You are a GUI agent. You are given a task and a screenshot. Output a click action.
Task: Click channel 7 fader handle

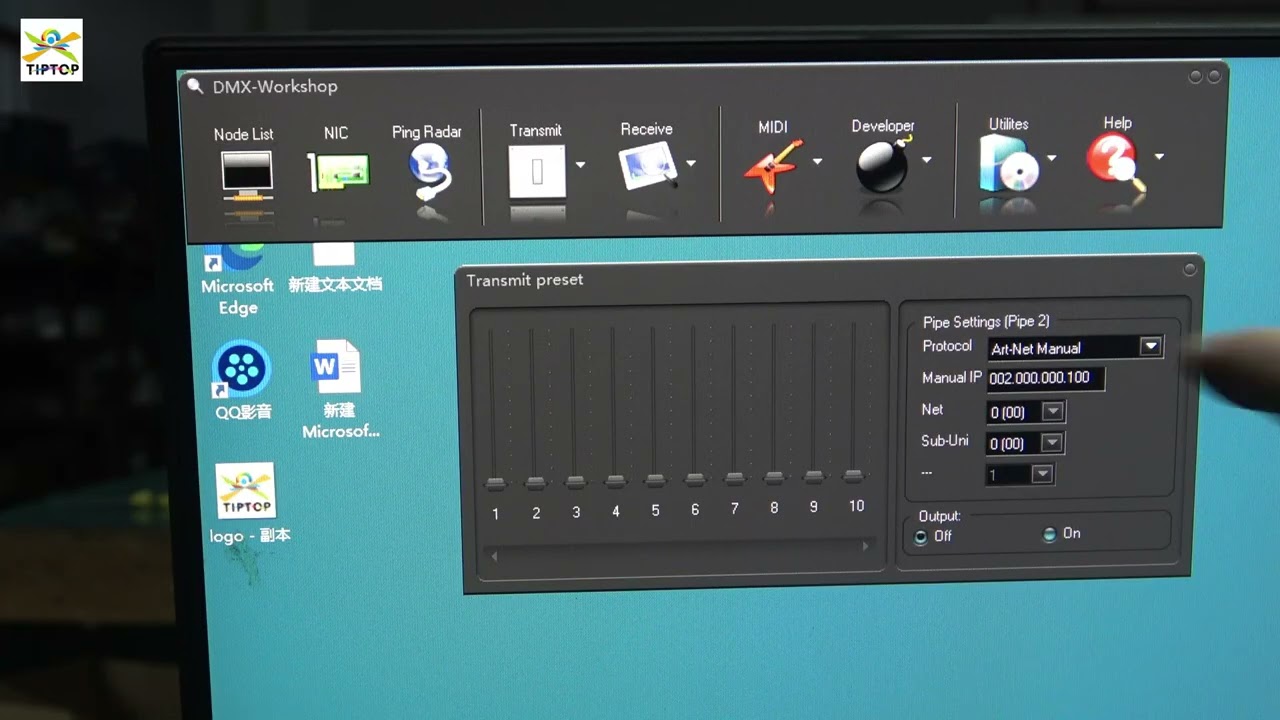coord(735,478)
